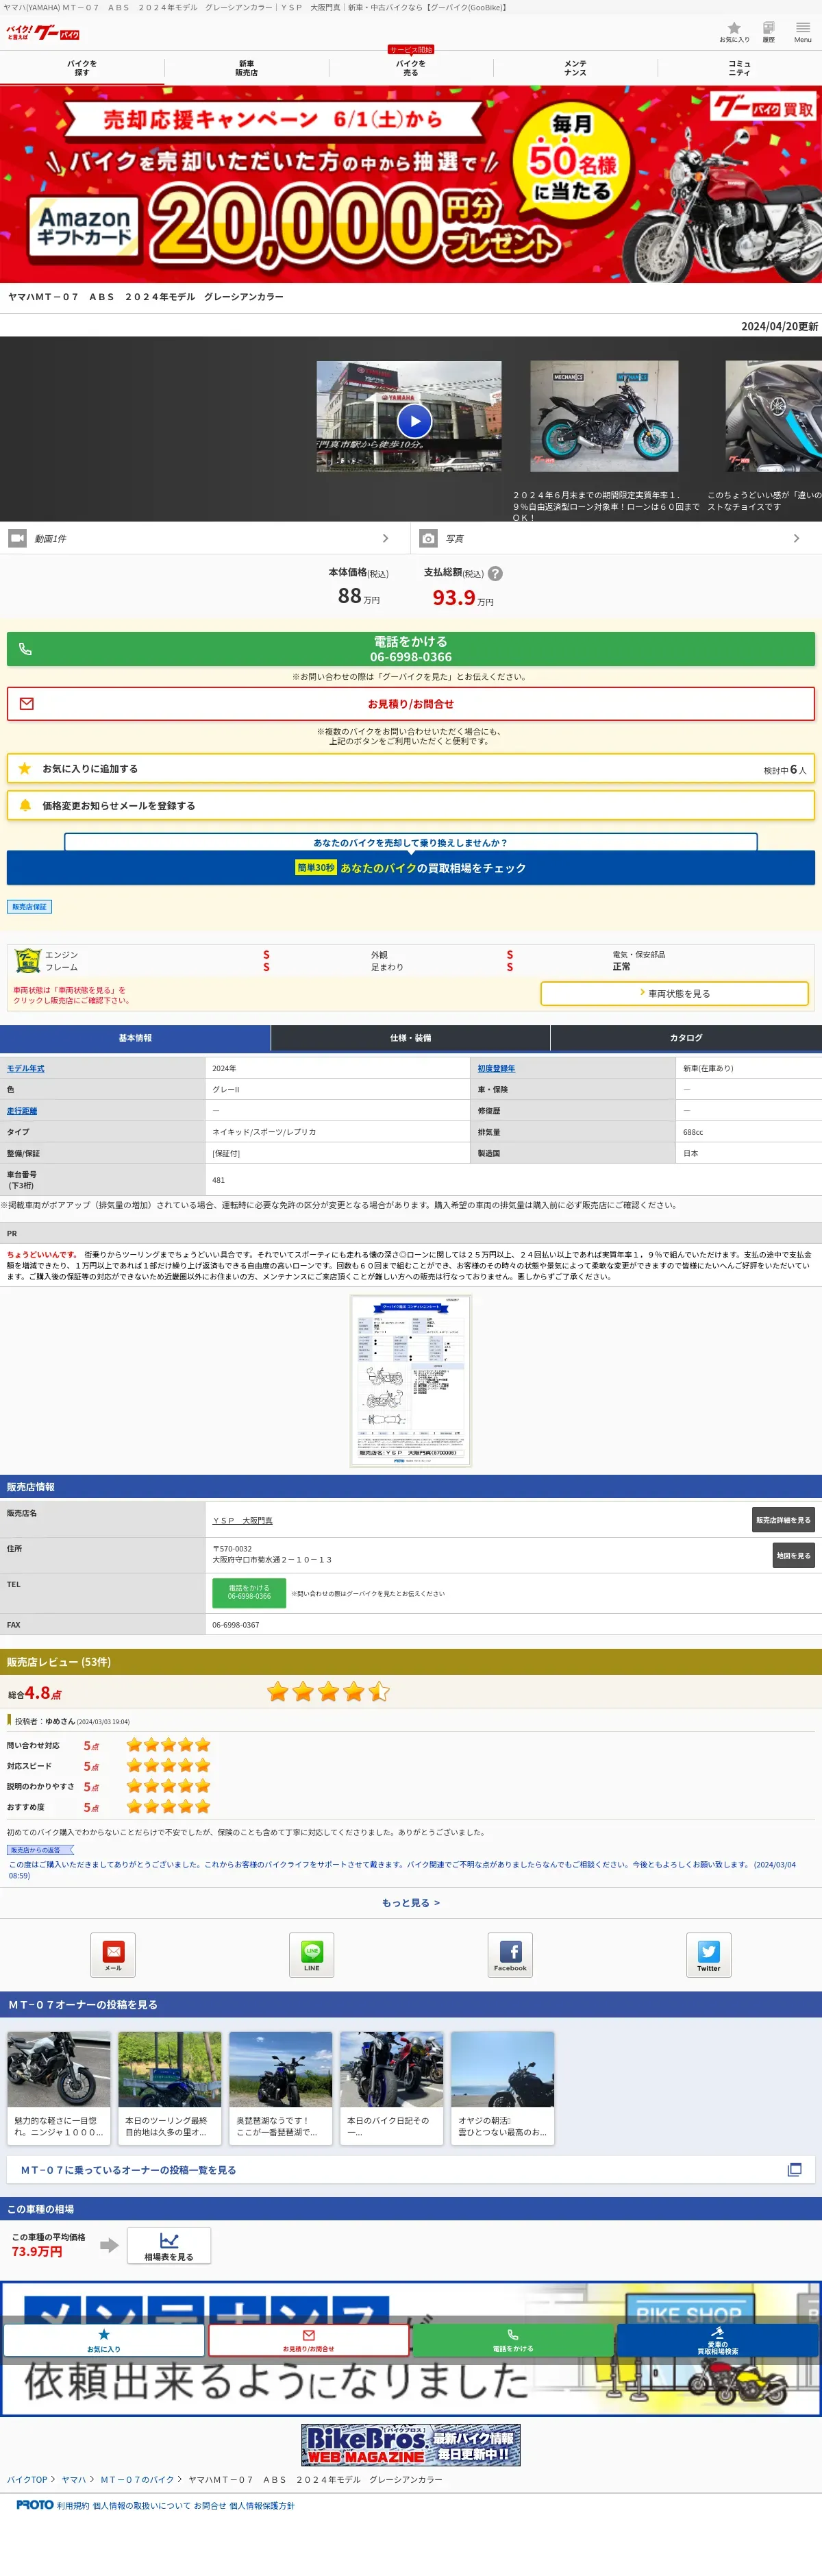Open the MT-07 bike photo thumbnail
This screenshot has height=2576, width=822.
(x=603, y=416)
